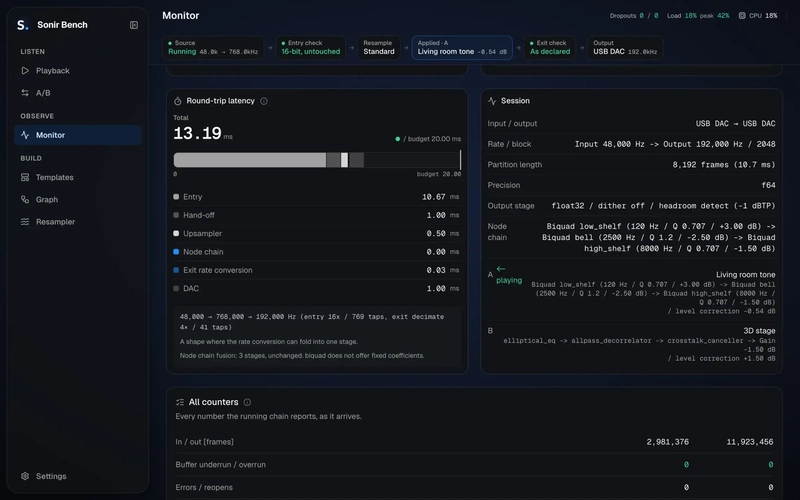Select the Exit check stage chip
The height and width of the screenshot is (500, 800).
550,47
